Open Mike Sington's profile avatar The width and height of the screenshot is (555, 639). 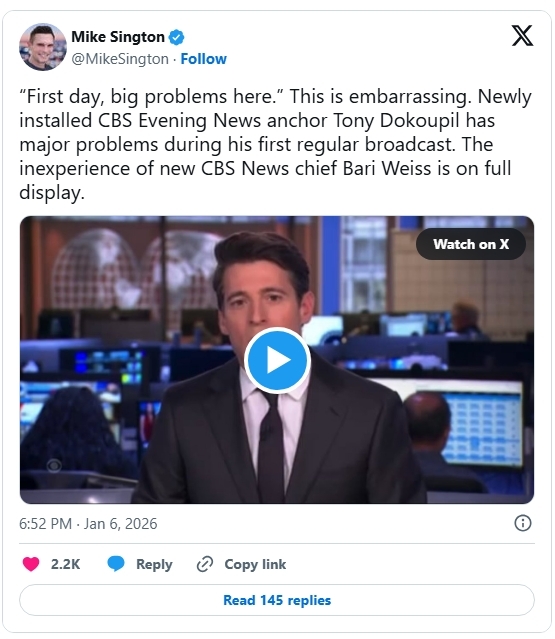point(43,47)
